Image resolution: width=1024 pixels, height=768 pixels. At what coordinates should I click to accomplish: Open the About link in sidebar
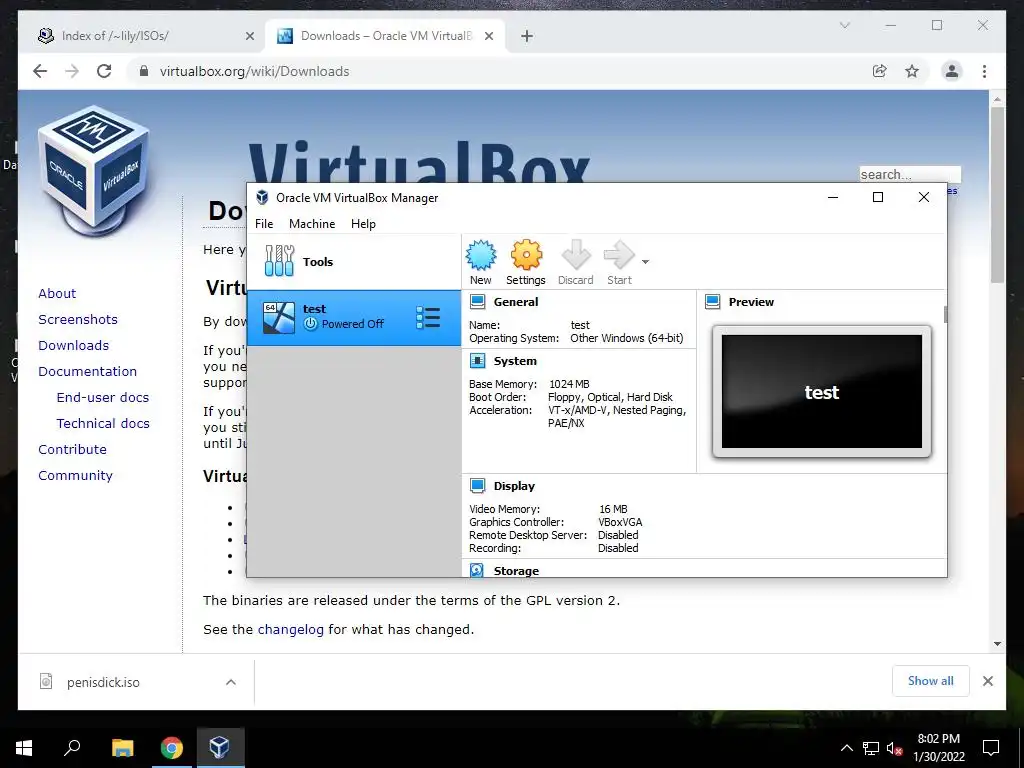57,293
